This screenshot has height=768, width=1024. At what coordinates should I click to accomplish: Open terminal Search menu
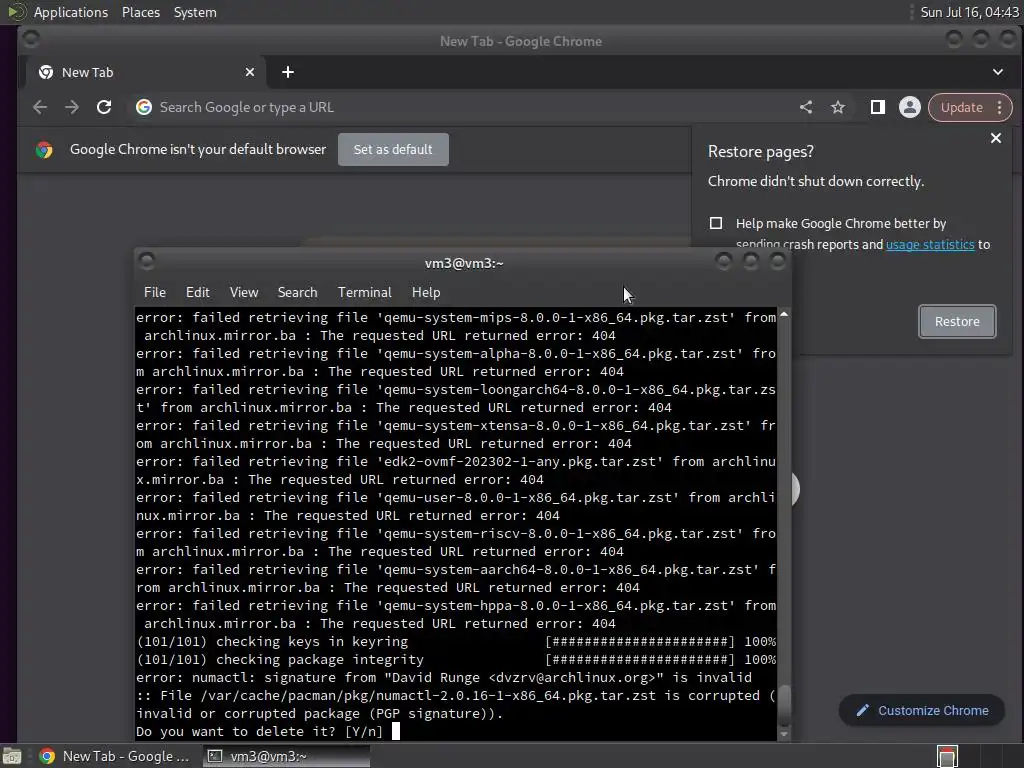297,293
